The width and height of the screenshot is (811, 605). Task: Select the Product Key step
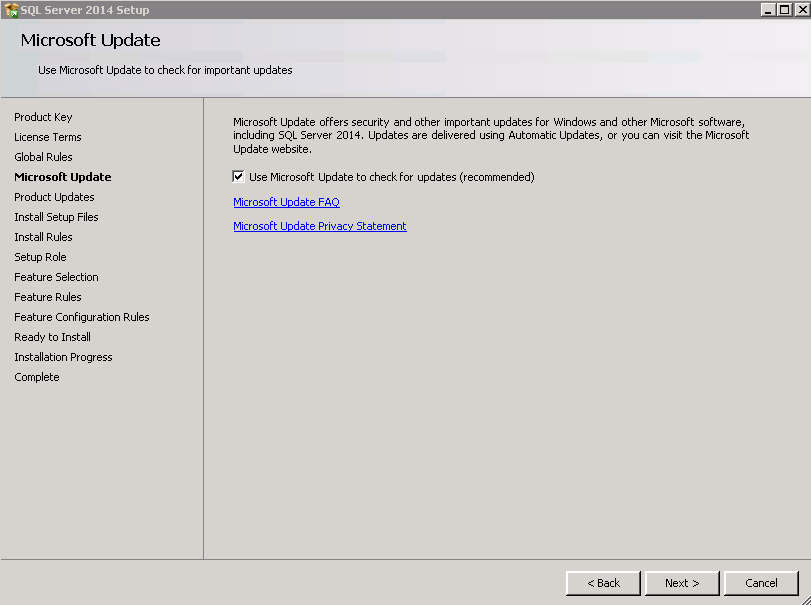pyautogui.click(x=43, y=117)
